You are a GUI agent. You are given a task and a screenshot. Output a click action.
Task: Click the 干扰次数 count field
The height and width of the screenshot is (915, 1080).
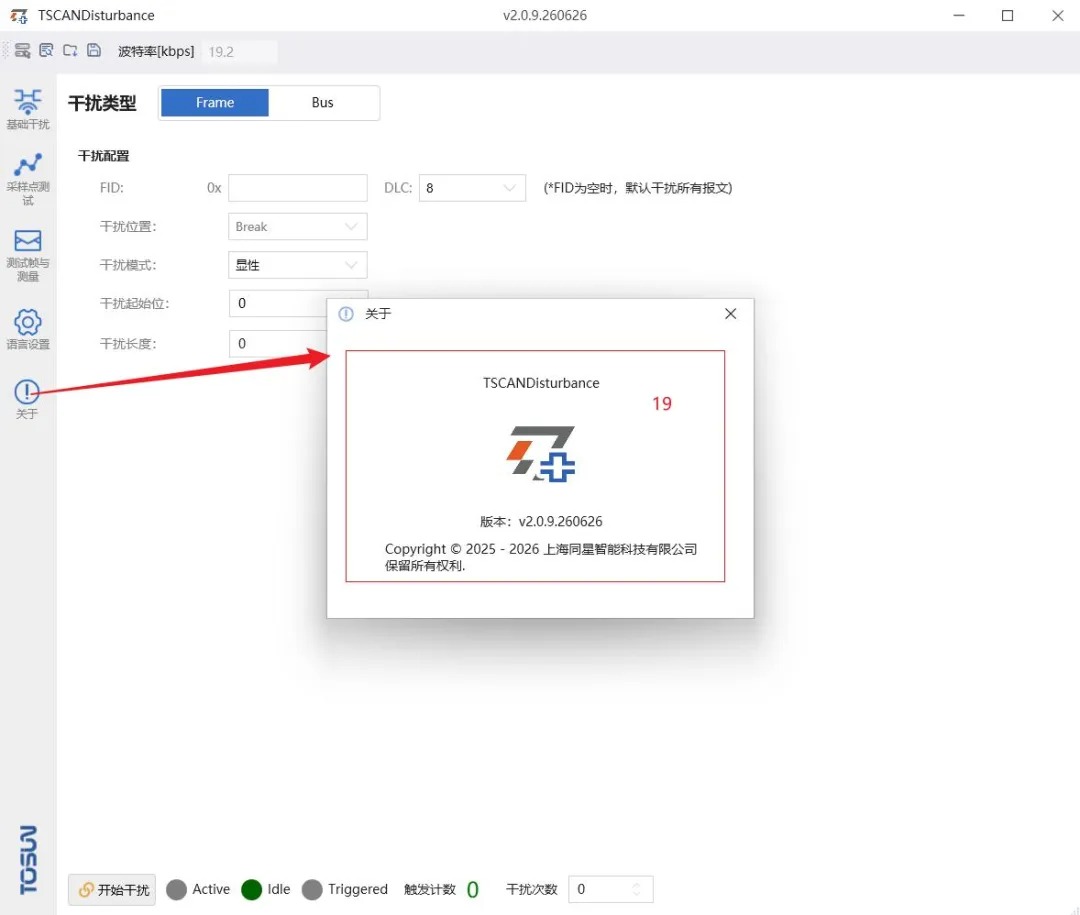pos(610,890)
